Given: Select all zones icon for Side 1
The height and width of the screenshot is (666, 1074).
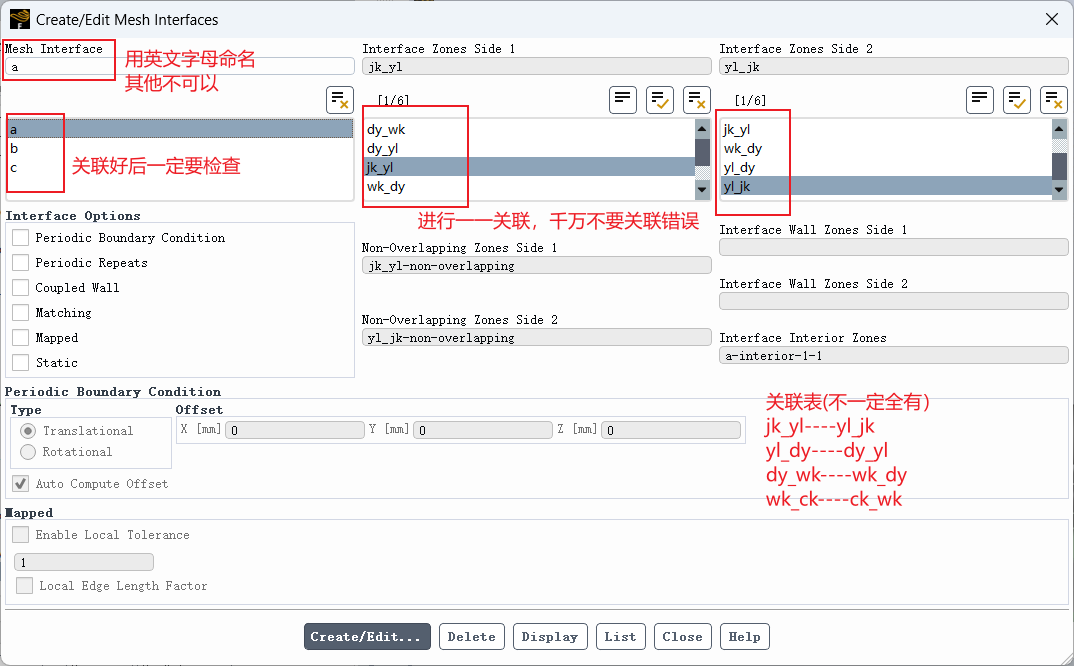Looking at the screenshot, I should [x=660, y=100].
